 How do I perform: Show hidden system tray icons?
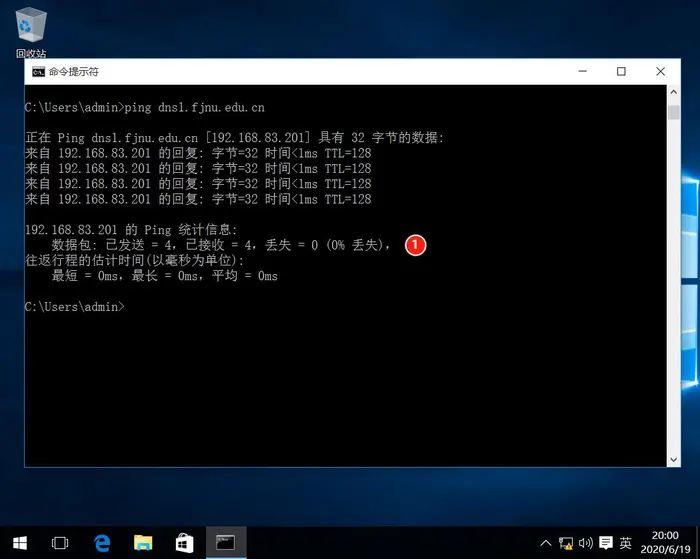coord(546,543)
